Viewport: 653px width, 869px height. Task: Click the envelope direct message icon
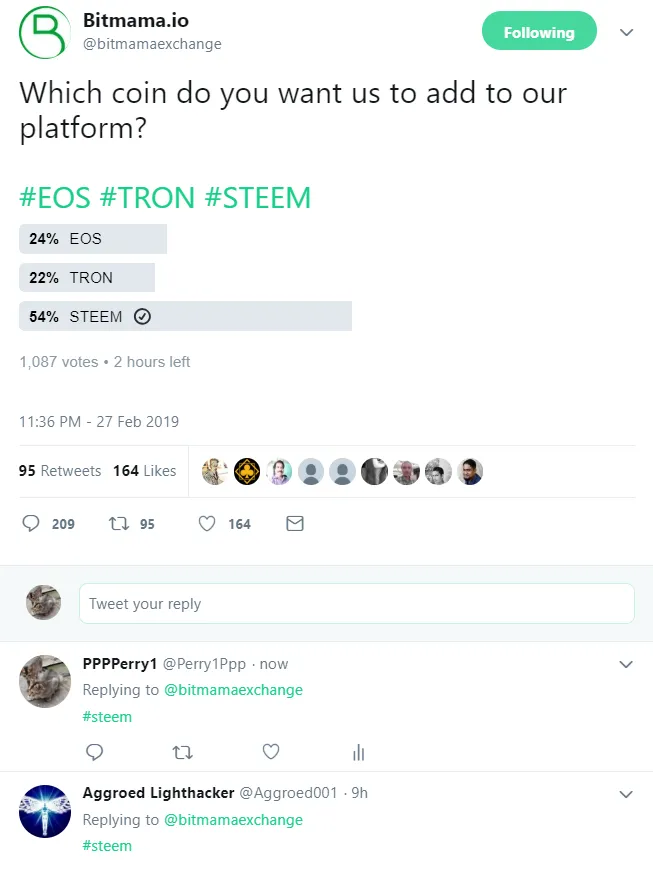pos(295,523)
